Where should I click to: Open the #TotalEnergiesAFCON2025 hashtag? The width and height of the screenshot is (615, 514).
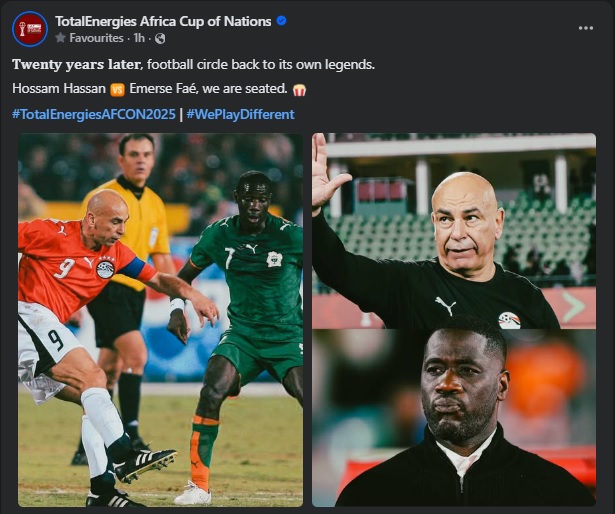tap(94, 114)
